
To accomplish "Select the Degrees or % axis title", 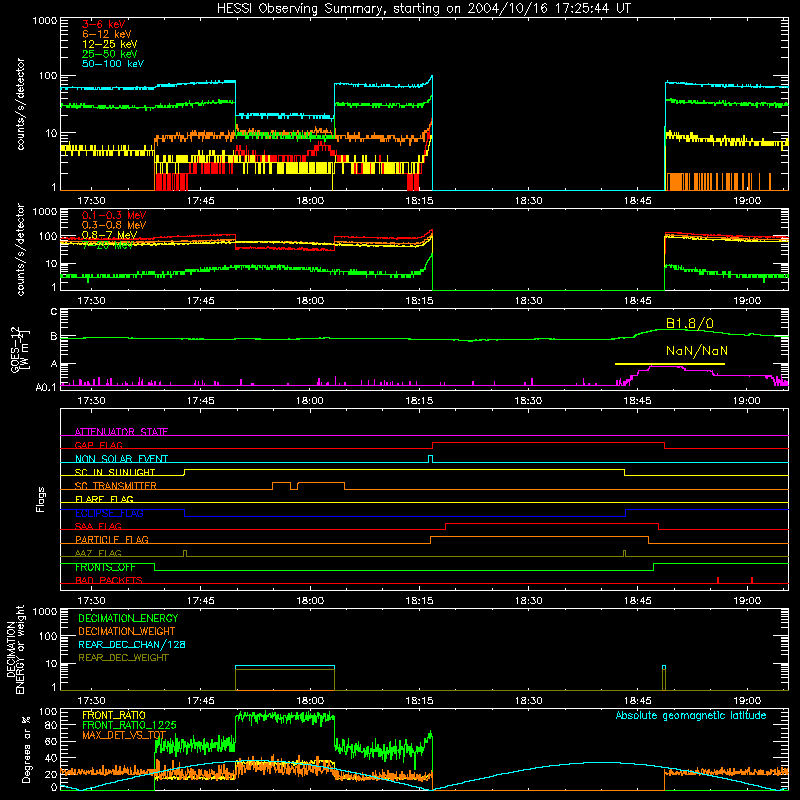I will tap(26, 750).
